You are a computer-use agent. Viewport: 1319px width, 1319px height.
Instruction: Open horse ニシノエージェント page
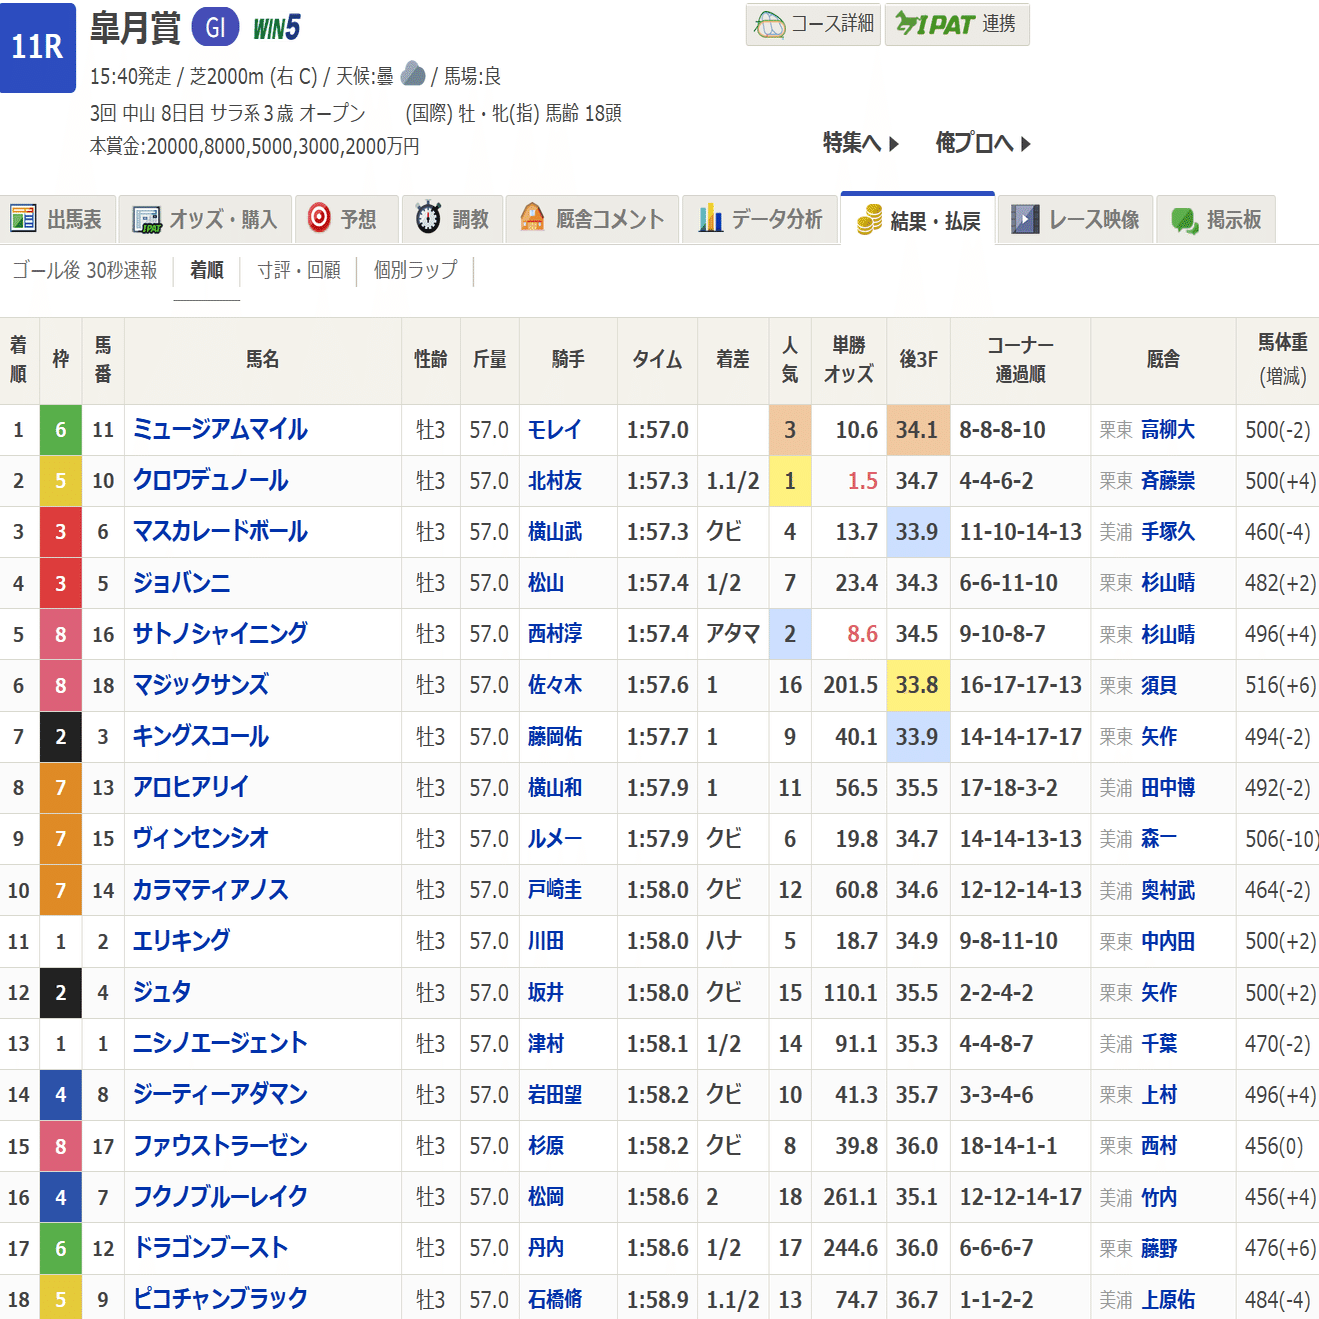(x=220, y=1043)
